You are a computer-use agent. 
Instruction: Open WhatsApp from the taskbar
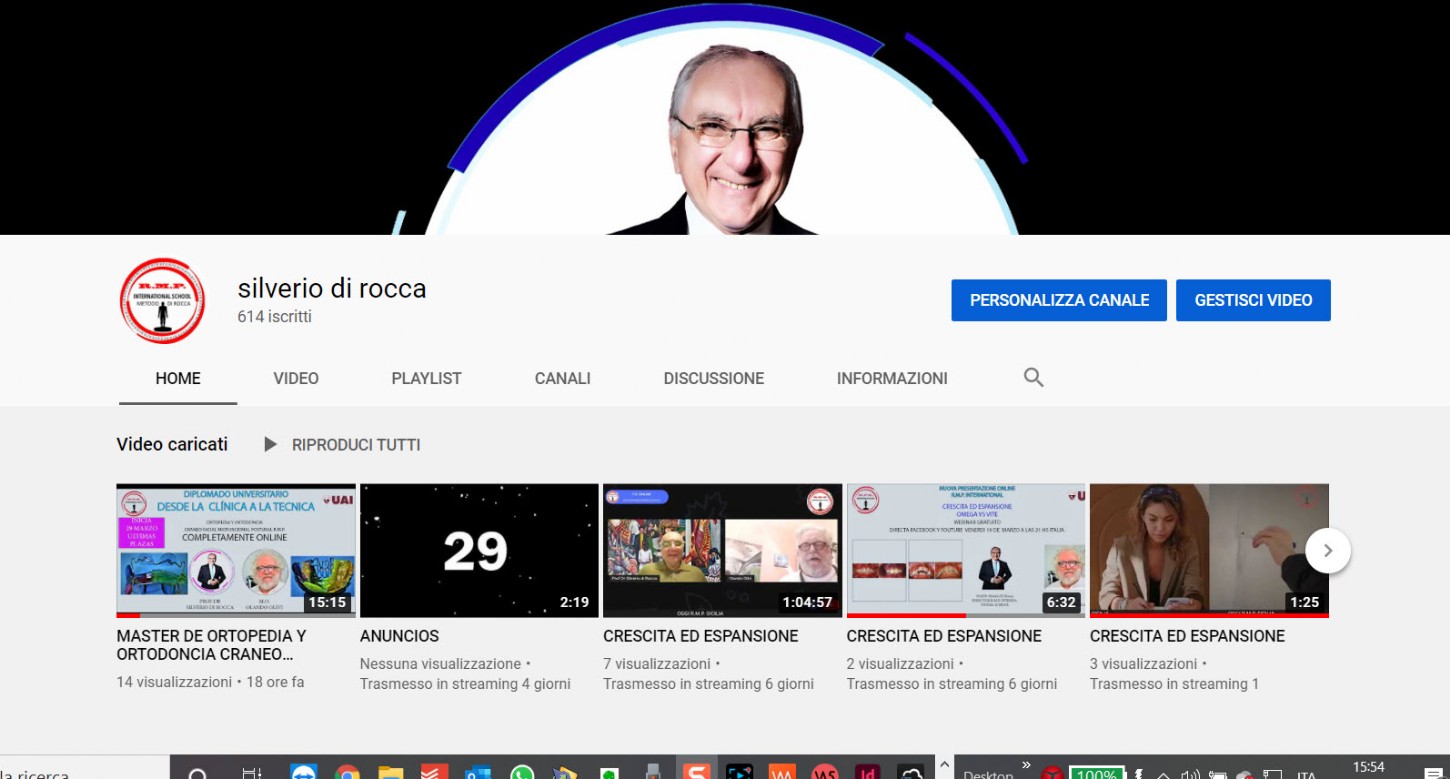pyautogui.click(x=522, y=772)
